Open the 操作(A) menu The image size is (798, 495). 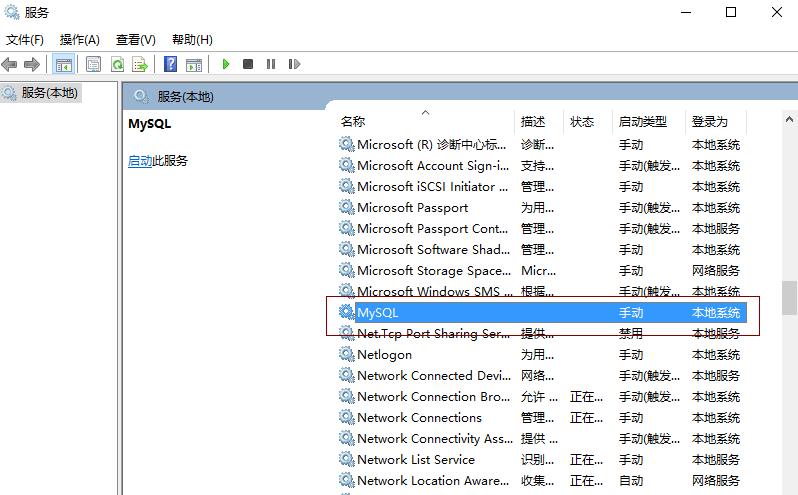point(79,40)
